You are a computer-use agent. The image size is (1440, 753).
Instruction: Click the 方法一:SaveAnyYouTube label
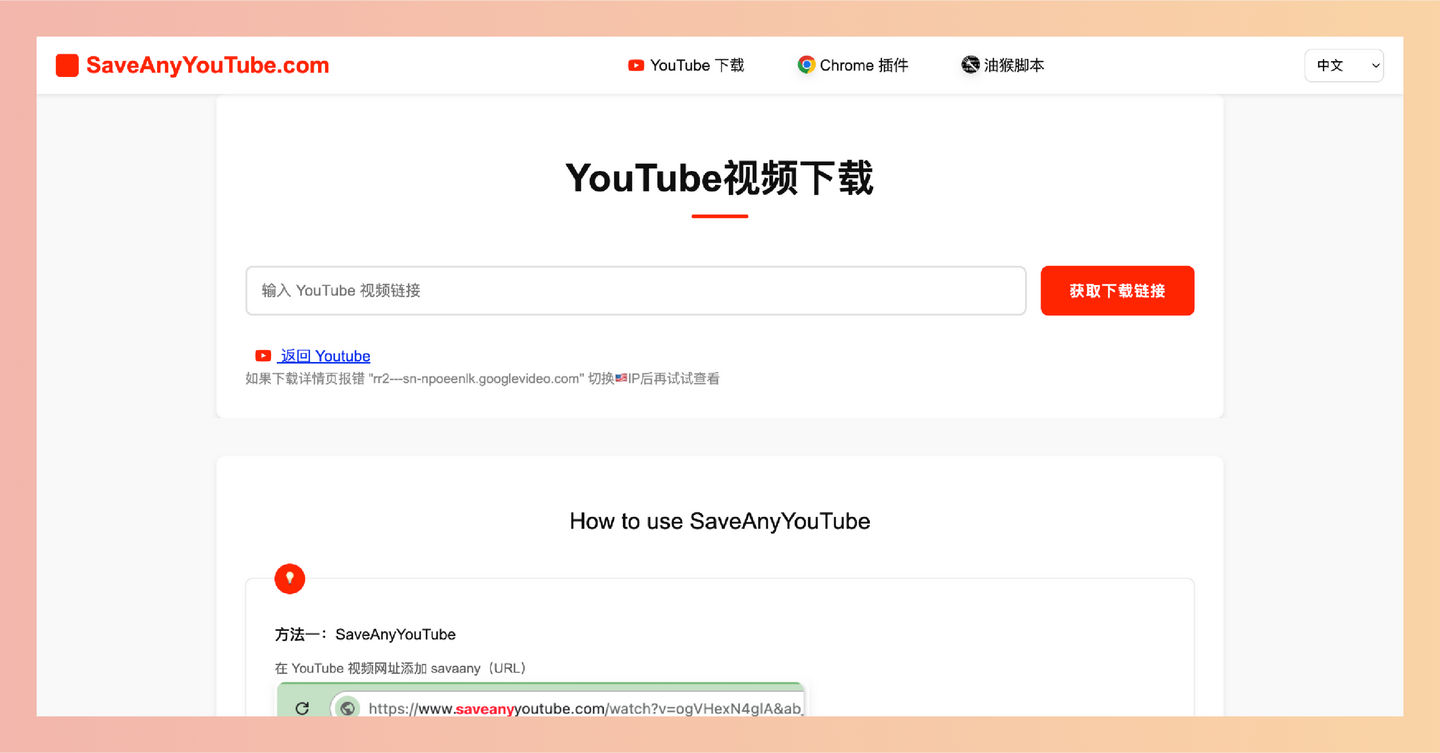[365, 634]
